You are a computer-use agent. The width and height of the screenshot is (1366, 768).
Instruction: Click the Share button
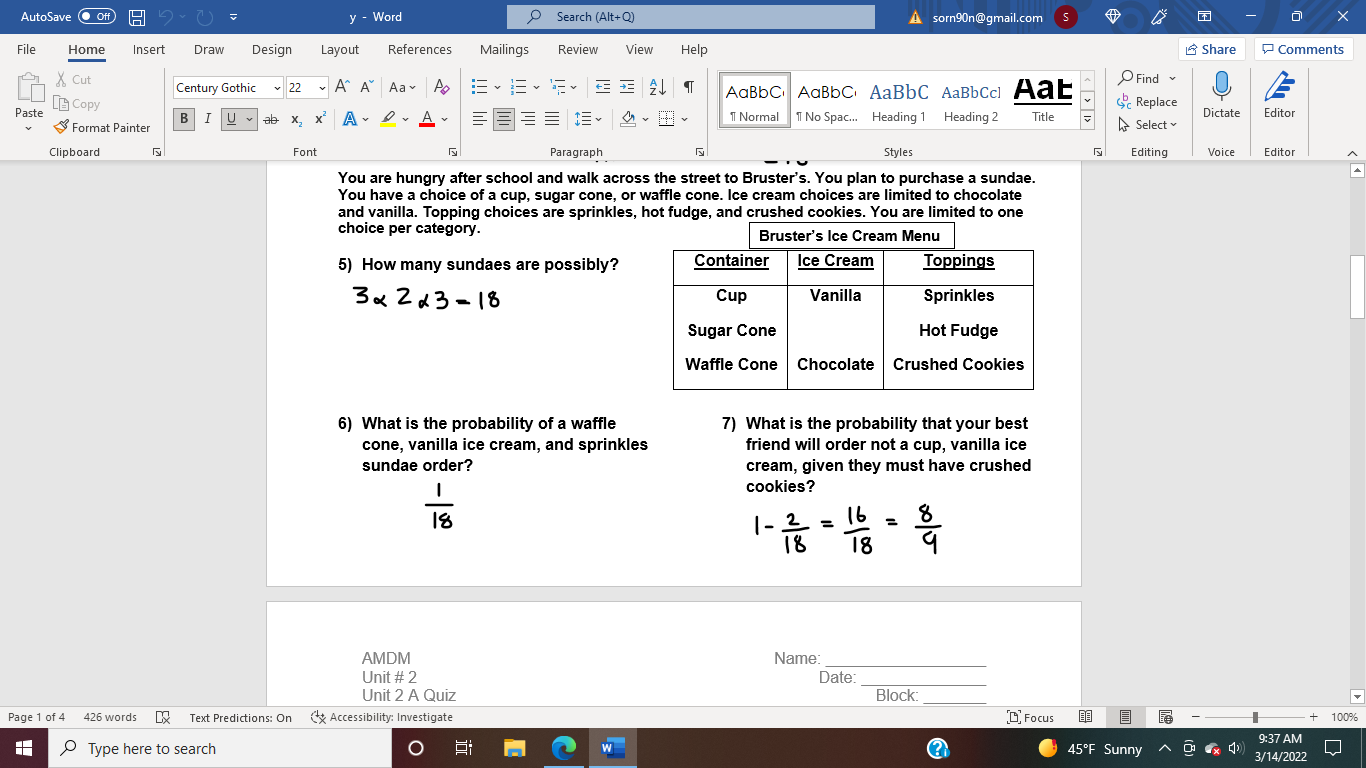click(x=1210, y=48)
